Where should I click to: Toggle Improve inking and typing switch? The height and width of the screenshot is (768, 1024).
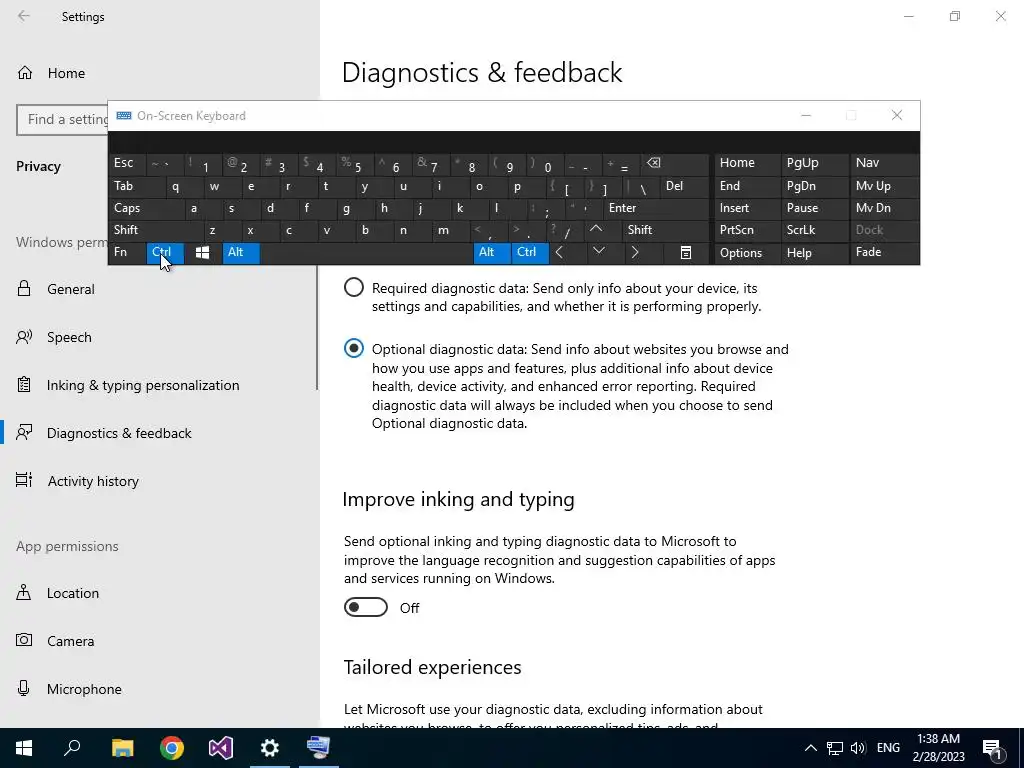pos(366,607)
